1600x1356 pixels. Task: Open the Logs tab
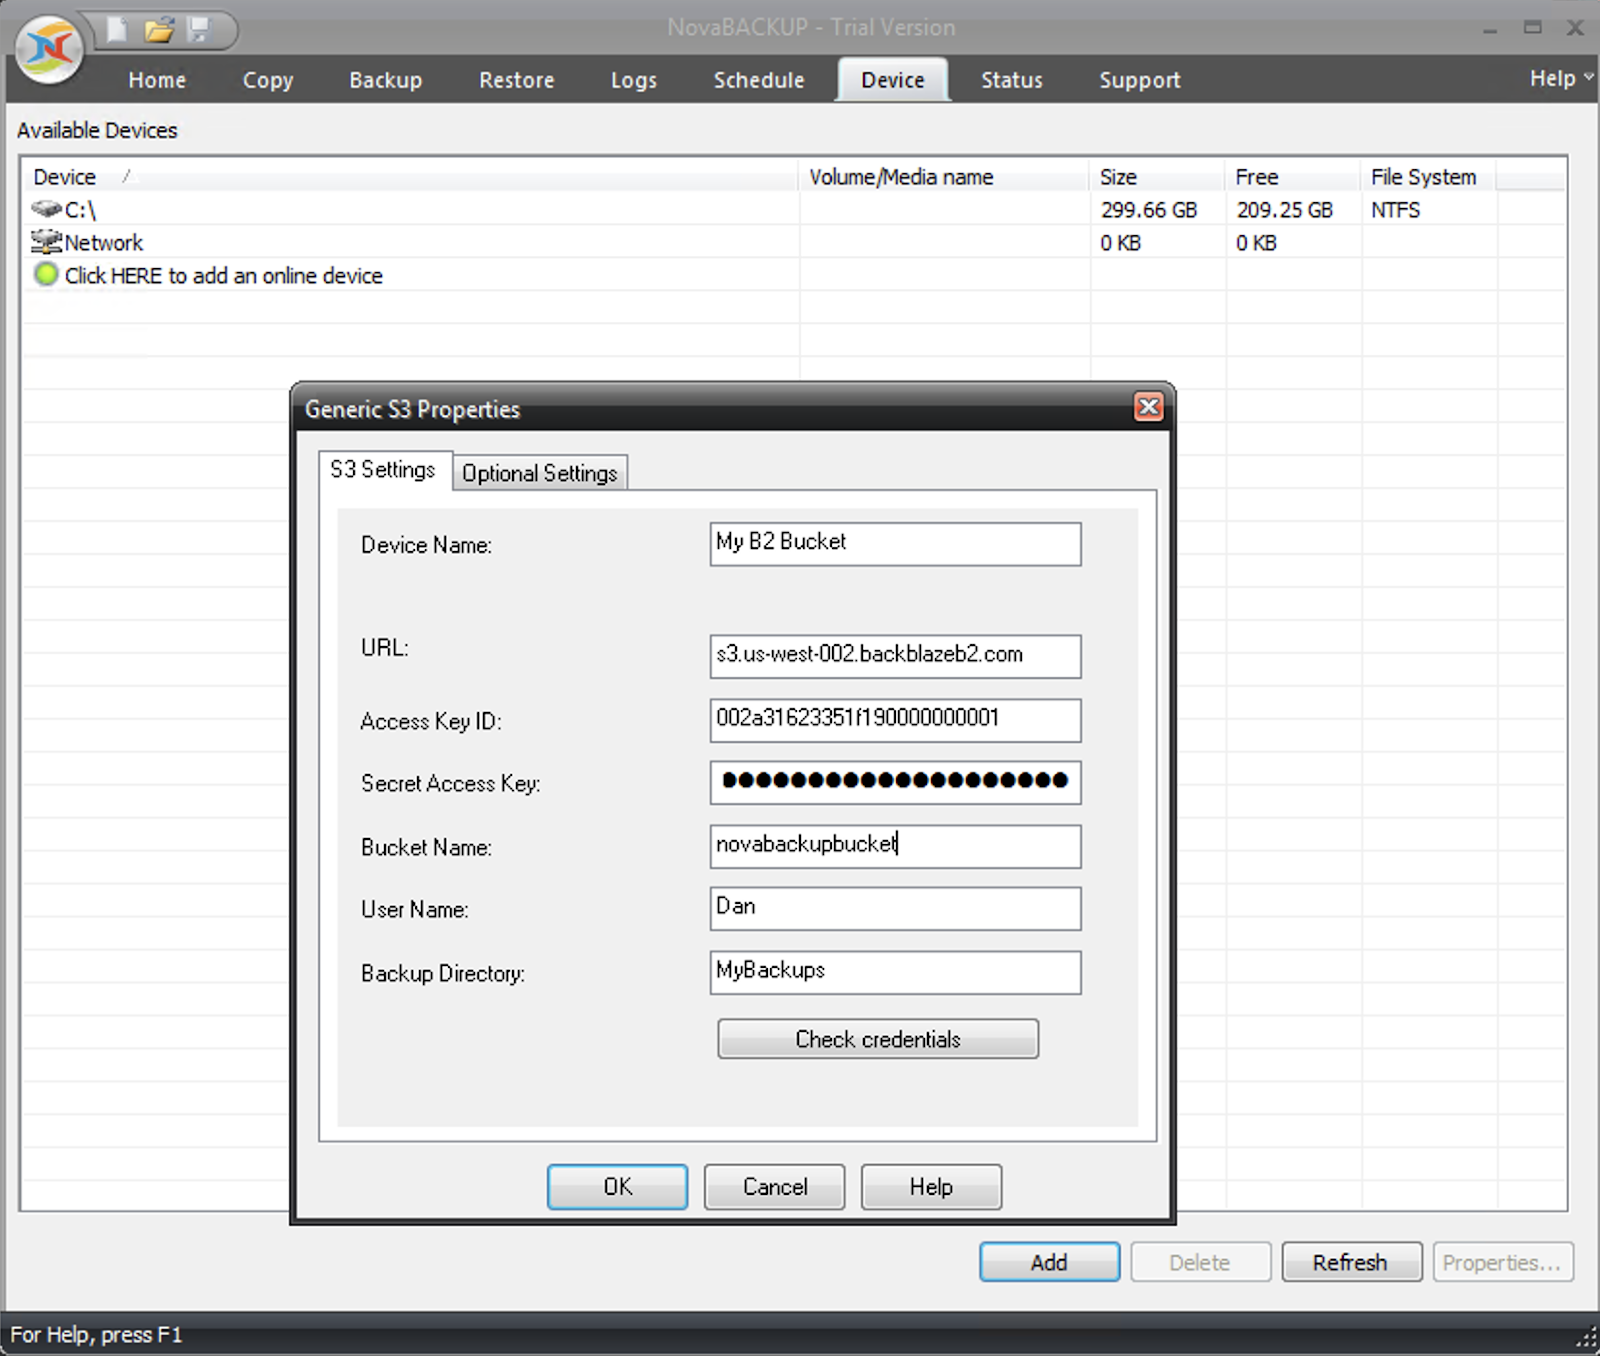point(634,80)
